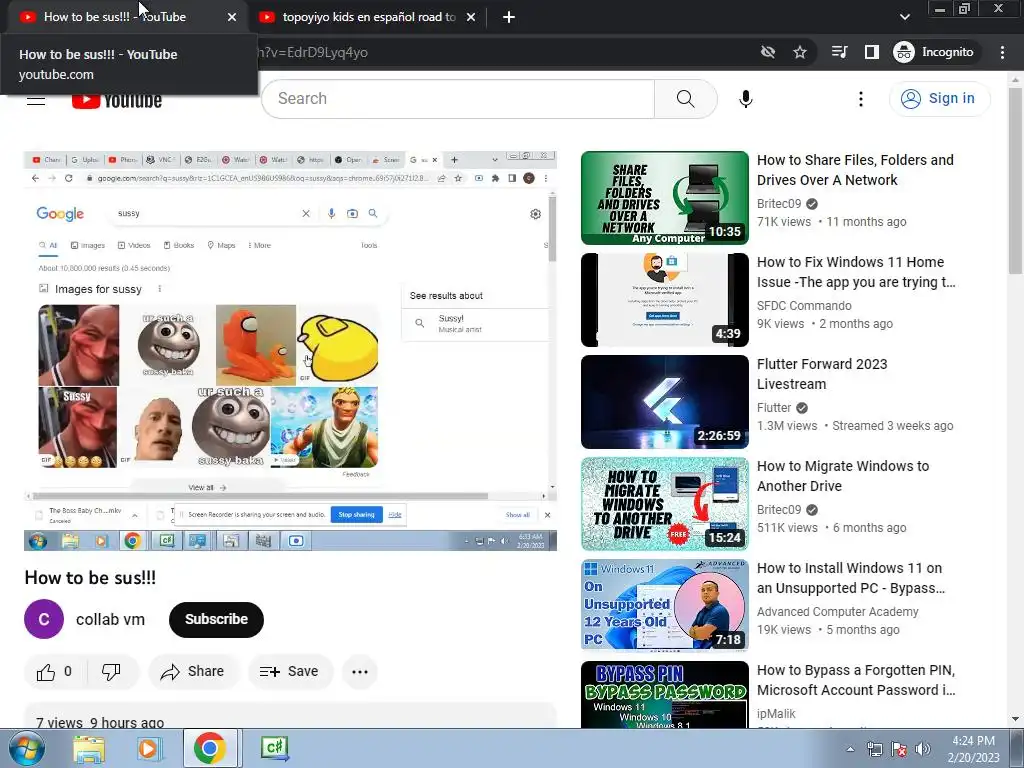1024x768 pixels.
Task: Switch to 'How to be sus!!!' tab
Action: 115,17
